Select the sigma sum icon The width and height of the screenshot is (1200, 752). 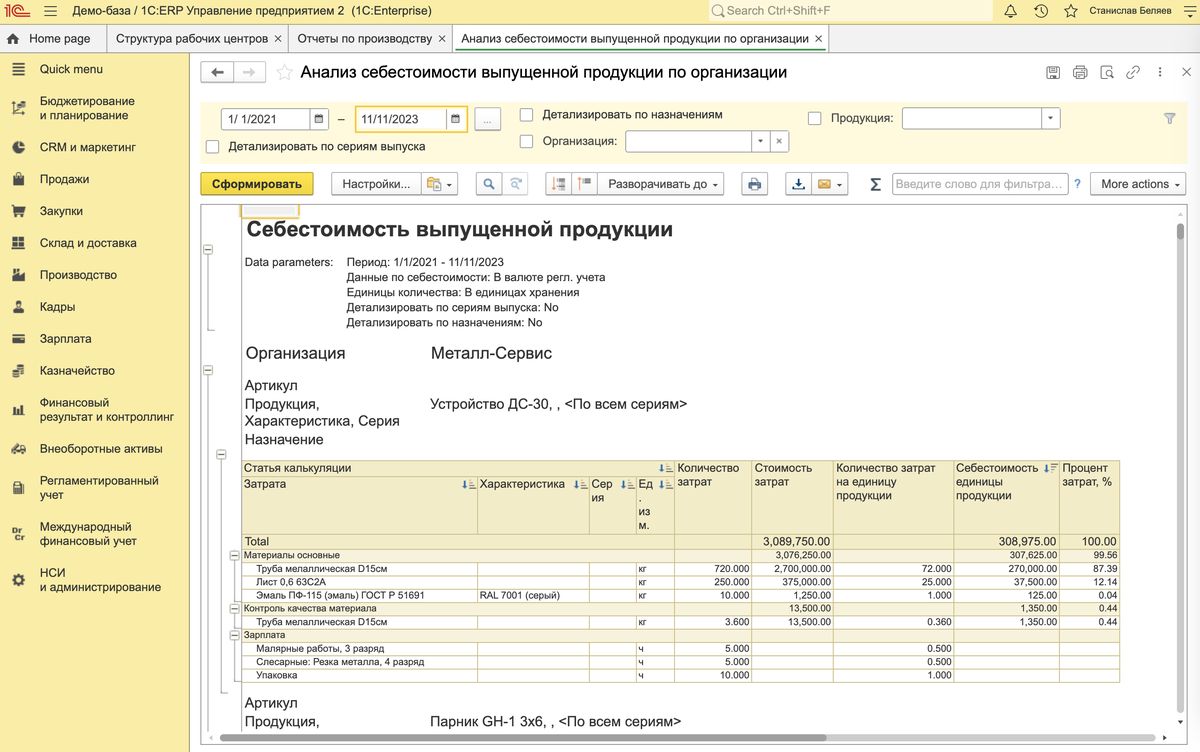tap(874, 183)
